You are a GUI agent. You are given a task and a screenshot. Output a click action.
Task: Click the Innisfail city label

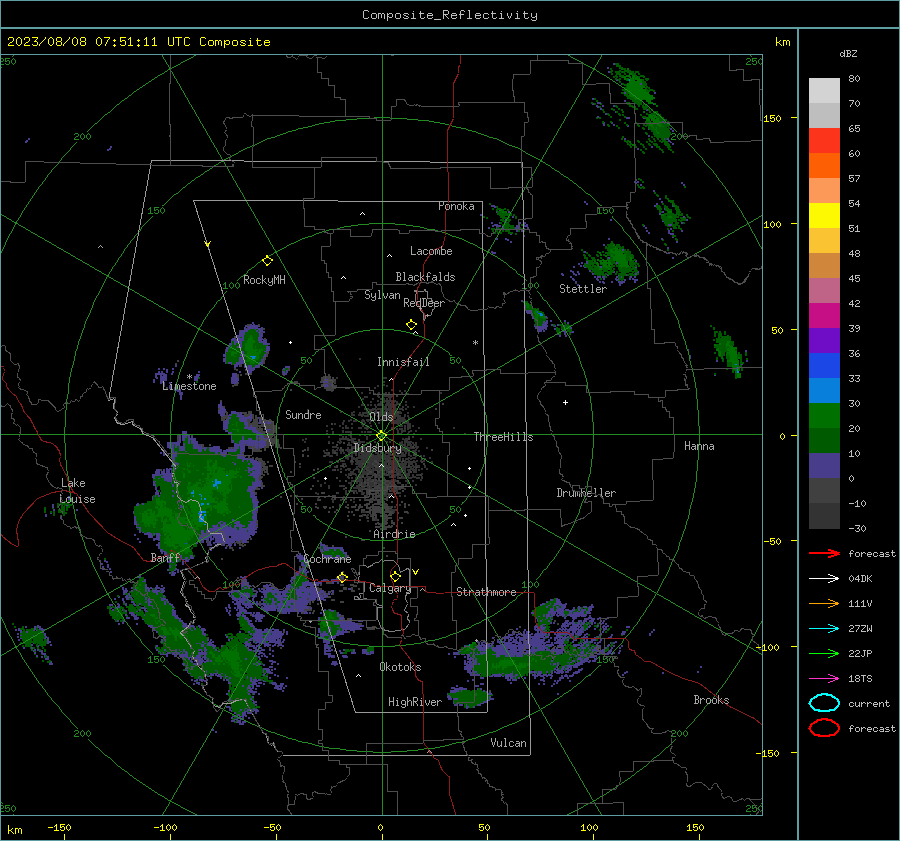point(403,362)
